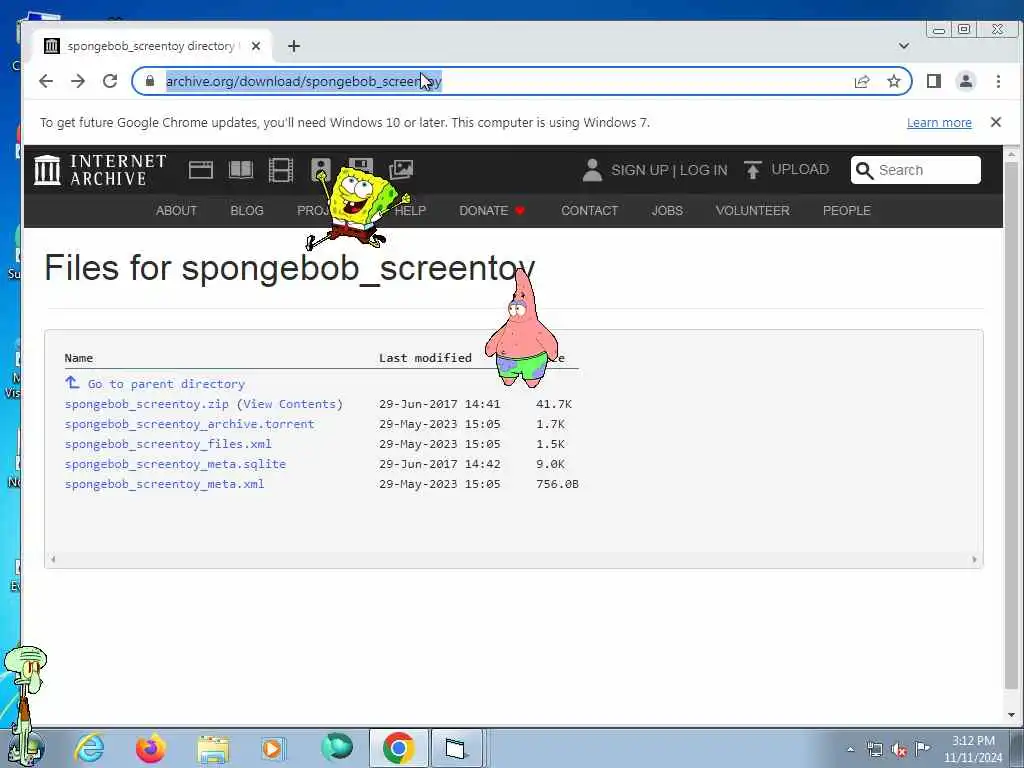The image size is (1024, 768).
Task: Open the Software floppy disk icon
Action: [x=360, y=167]
